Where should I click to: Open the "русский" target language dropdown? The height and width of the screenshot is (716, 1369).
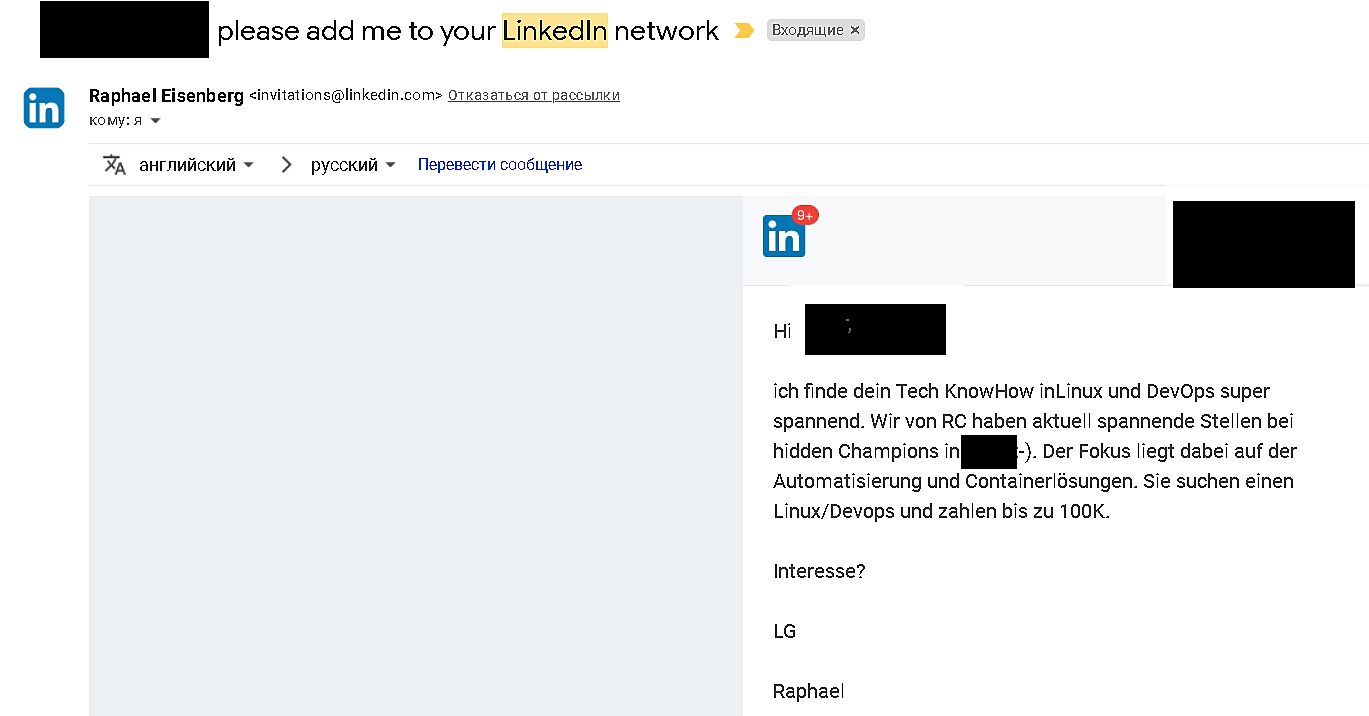coord(353,165)
